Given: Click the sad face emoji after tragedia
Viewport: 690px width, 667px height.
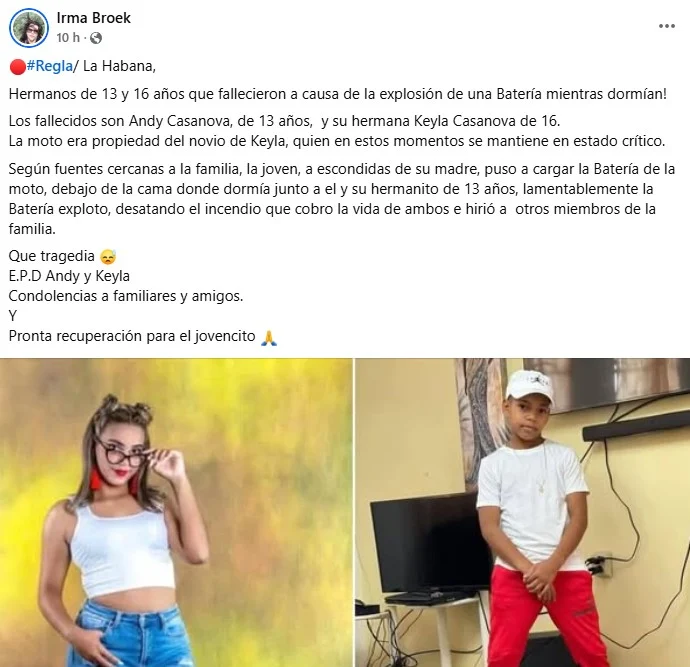Looking at the screenshot, I should click(108, 256).
